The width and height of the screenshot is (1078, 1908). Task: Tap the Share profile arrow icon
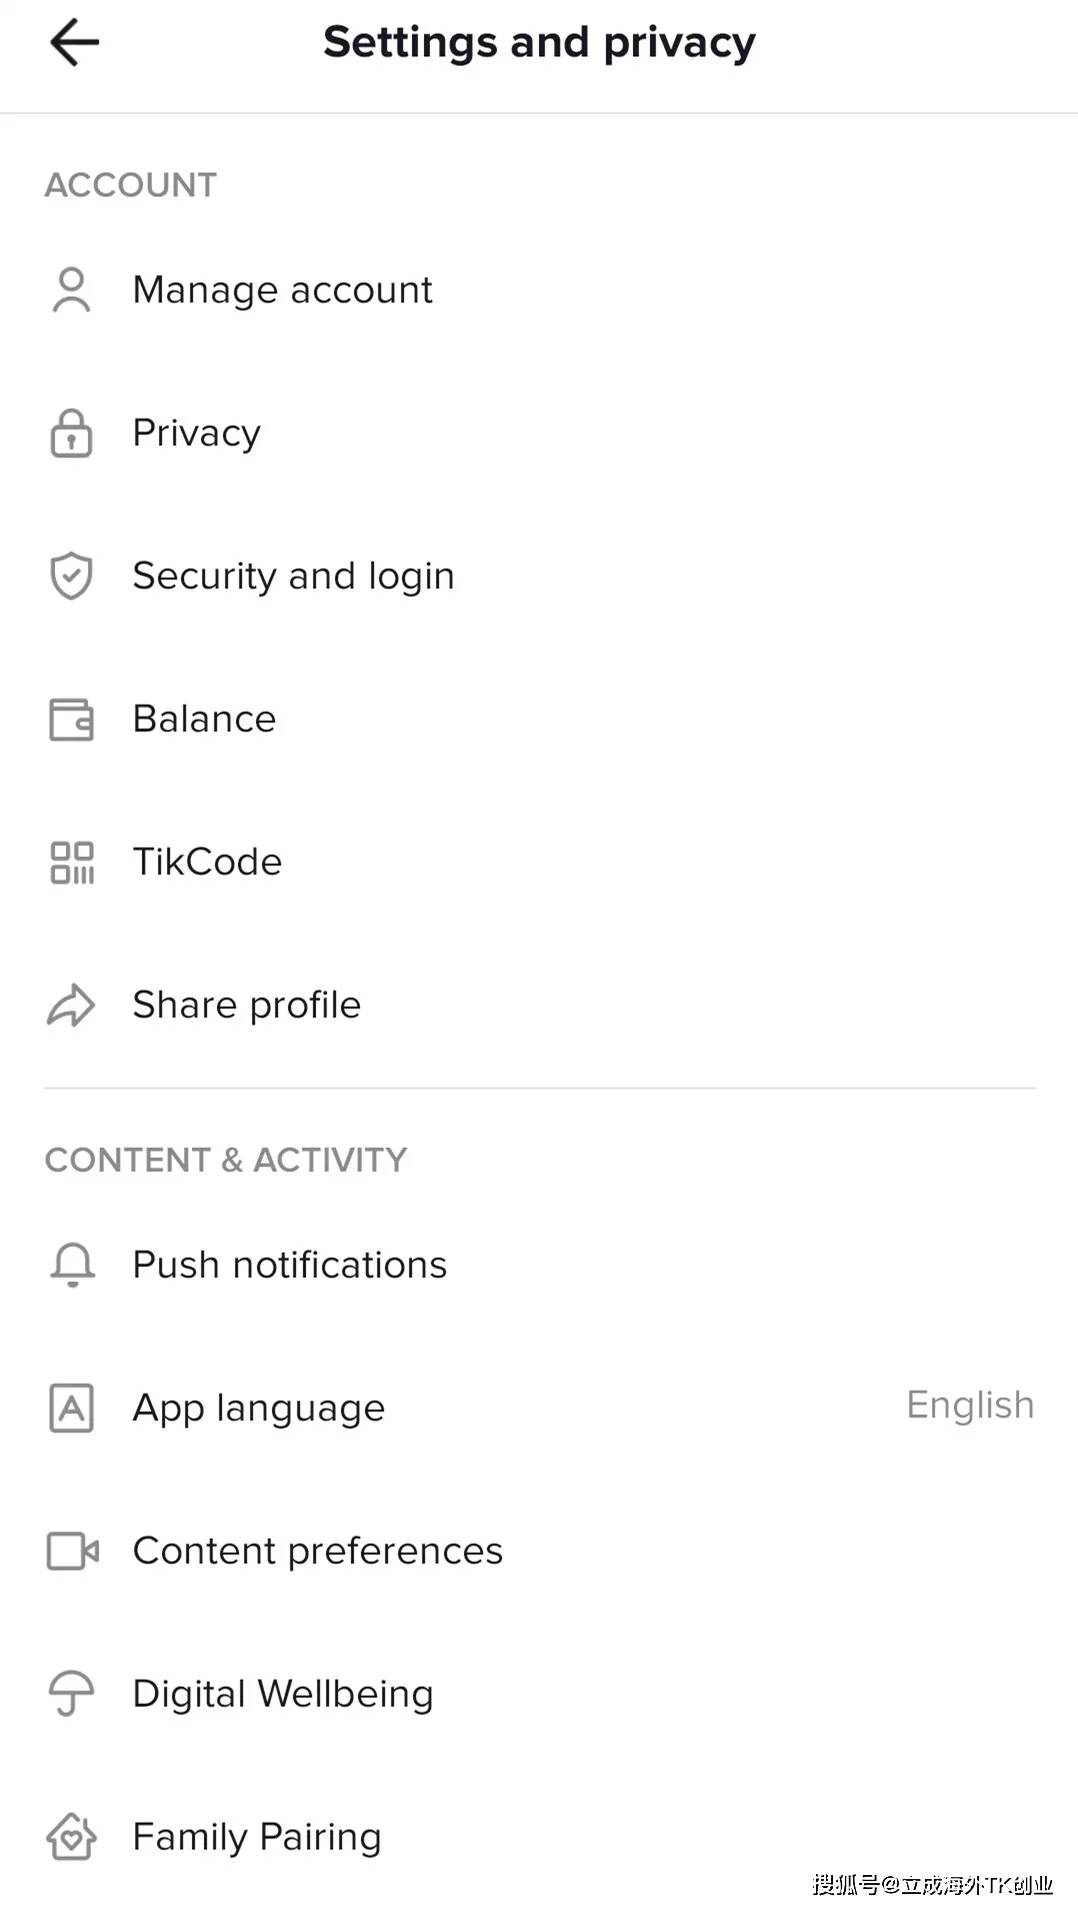pyautogui.click(x=71, y=1005)
